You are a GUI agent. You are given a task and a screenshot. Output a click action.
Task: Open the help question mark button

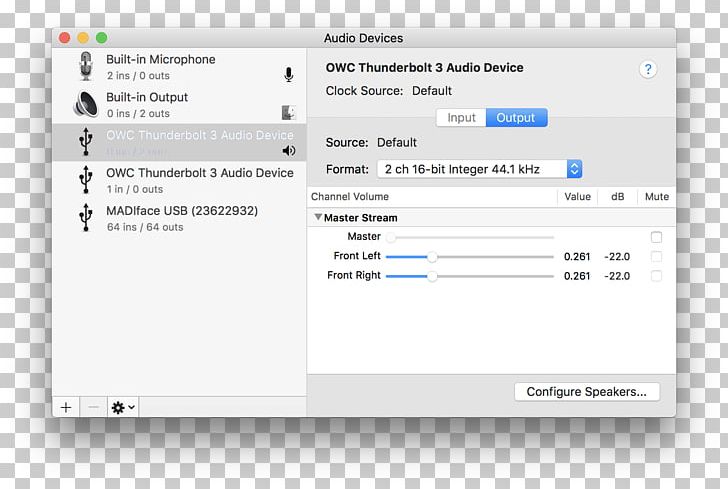coord(648,70)
